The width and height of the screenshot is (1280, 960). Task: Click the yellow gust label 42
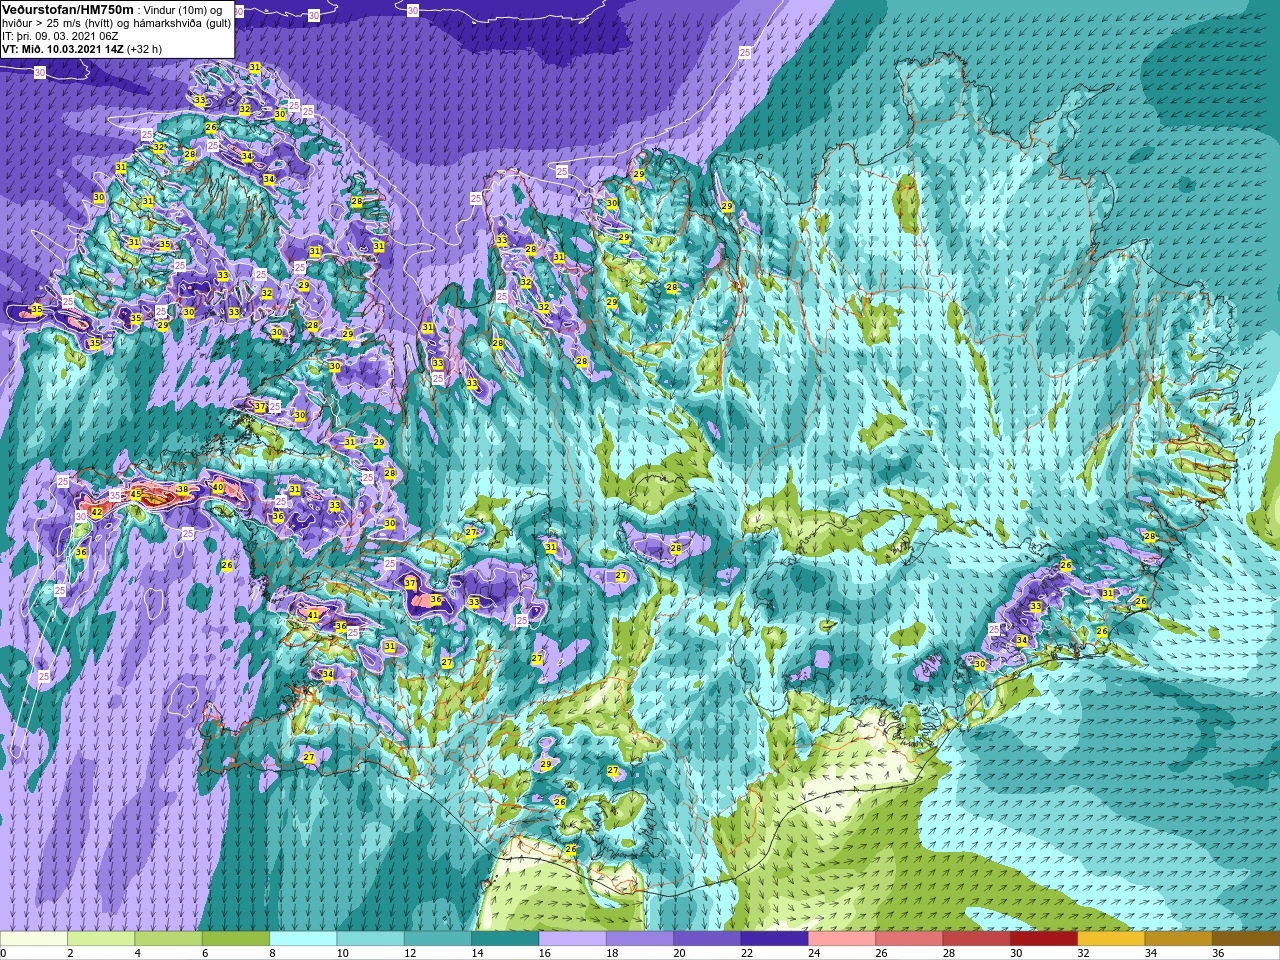click(x=96, y=512)
